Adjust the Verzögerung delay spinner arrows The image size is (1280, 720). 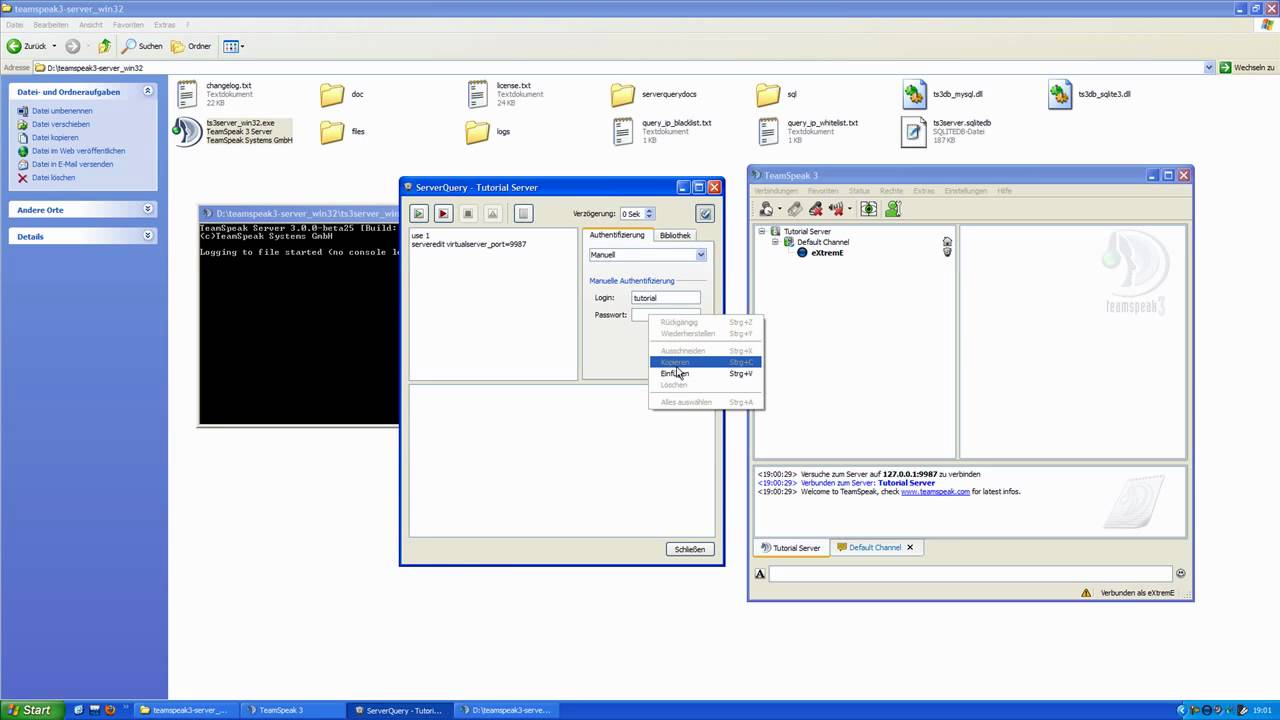[x=649, y=214]
